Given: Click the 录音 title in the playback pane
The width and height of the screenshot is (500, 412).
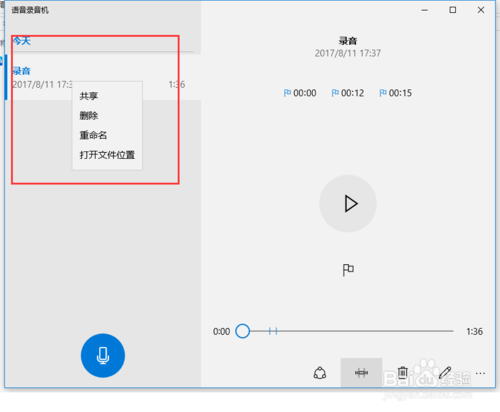Looking at the screenshot, I should coord(348,41).
